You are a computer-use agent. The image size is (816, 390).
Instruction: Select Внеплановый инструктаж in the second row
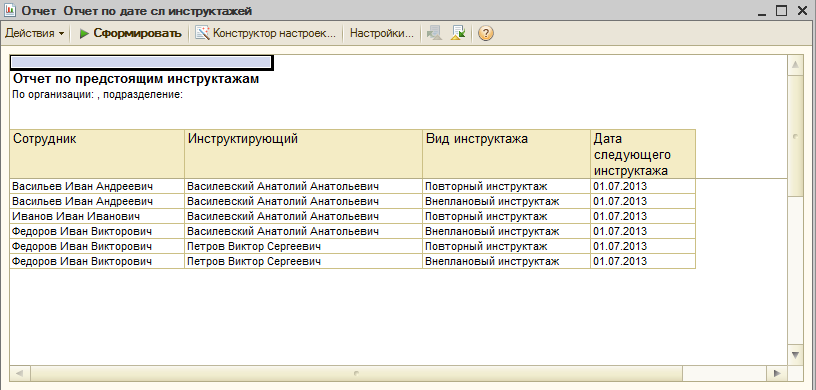[x=506, y=201]
